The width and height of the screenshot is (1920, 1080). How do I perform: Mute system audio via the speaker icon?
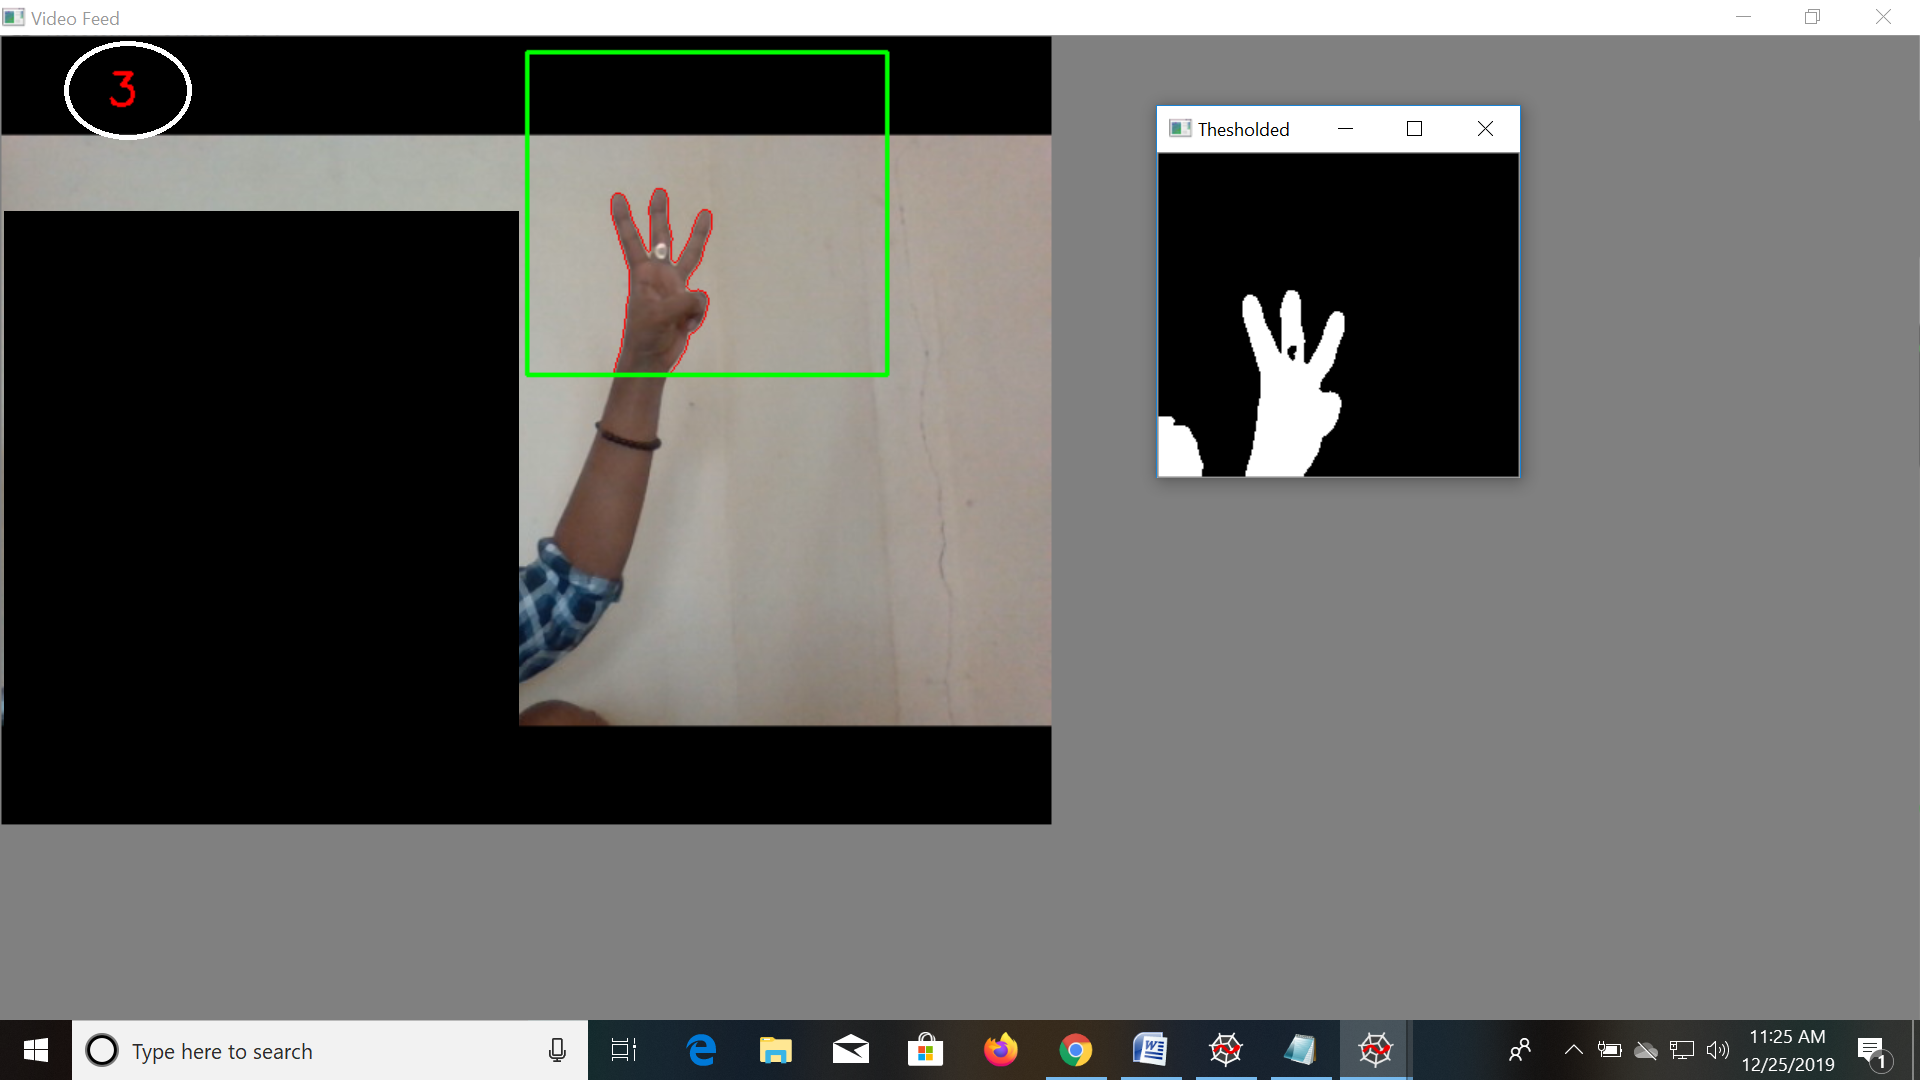pos(1718,1050)
